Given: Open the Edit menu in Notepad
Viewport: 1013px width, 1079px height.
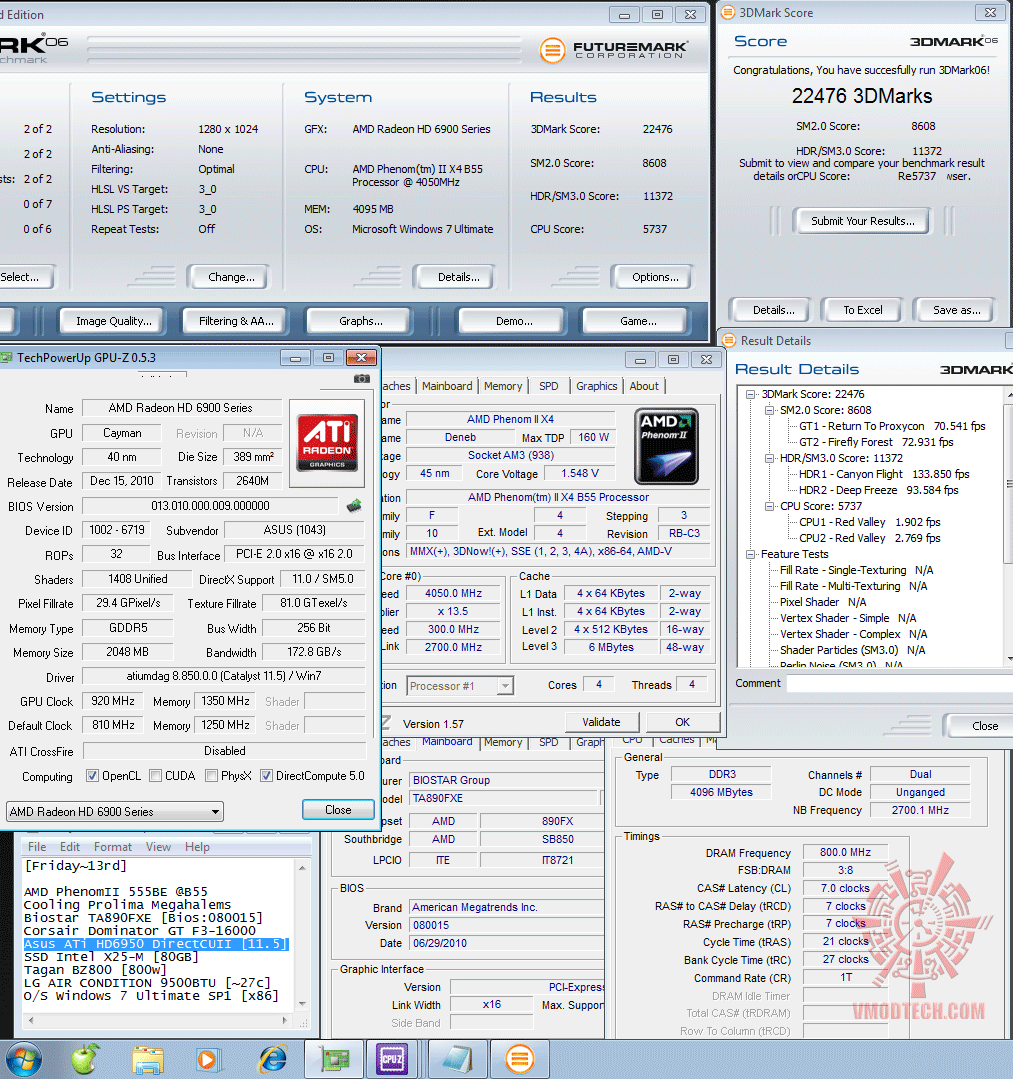Looking at the screenshot, I should [70, 846].
